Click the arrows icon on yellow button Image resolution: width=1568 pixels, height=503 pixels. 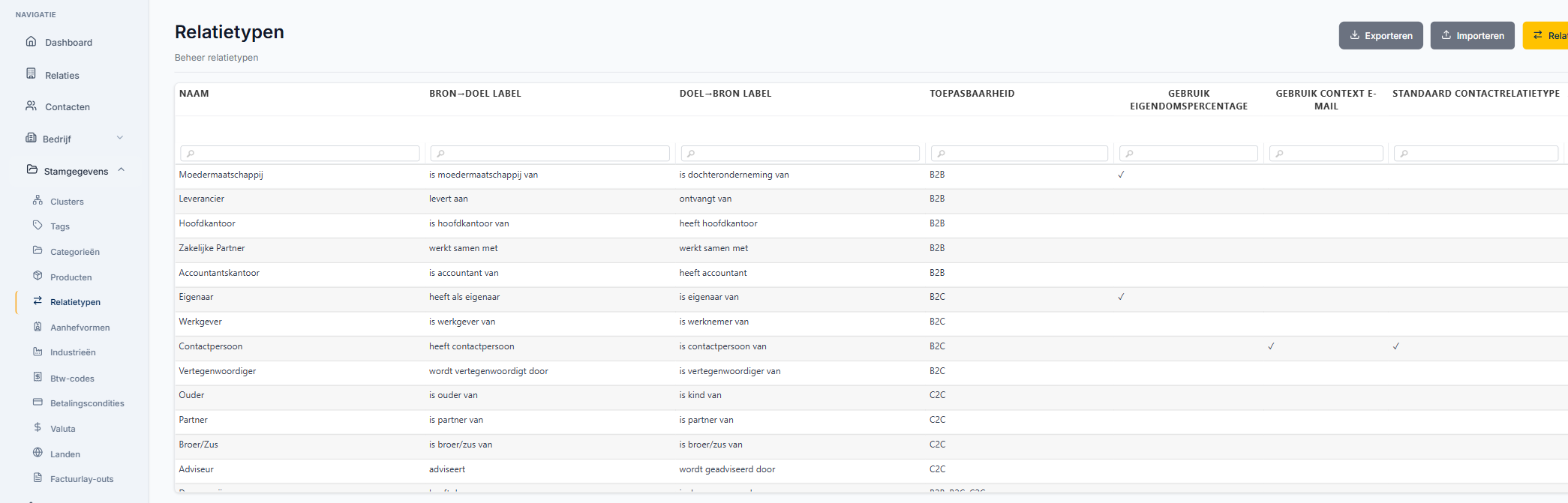point(1538,36)
